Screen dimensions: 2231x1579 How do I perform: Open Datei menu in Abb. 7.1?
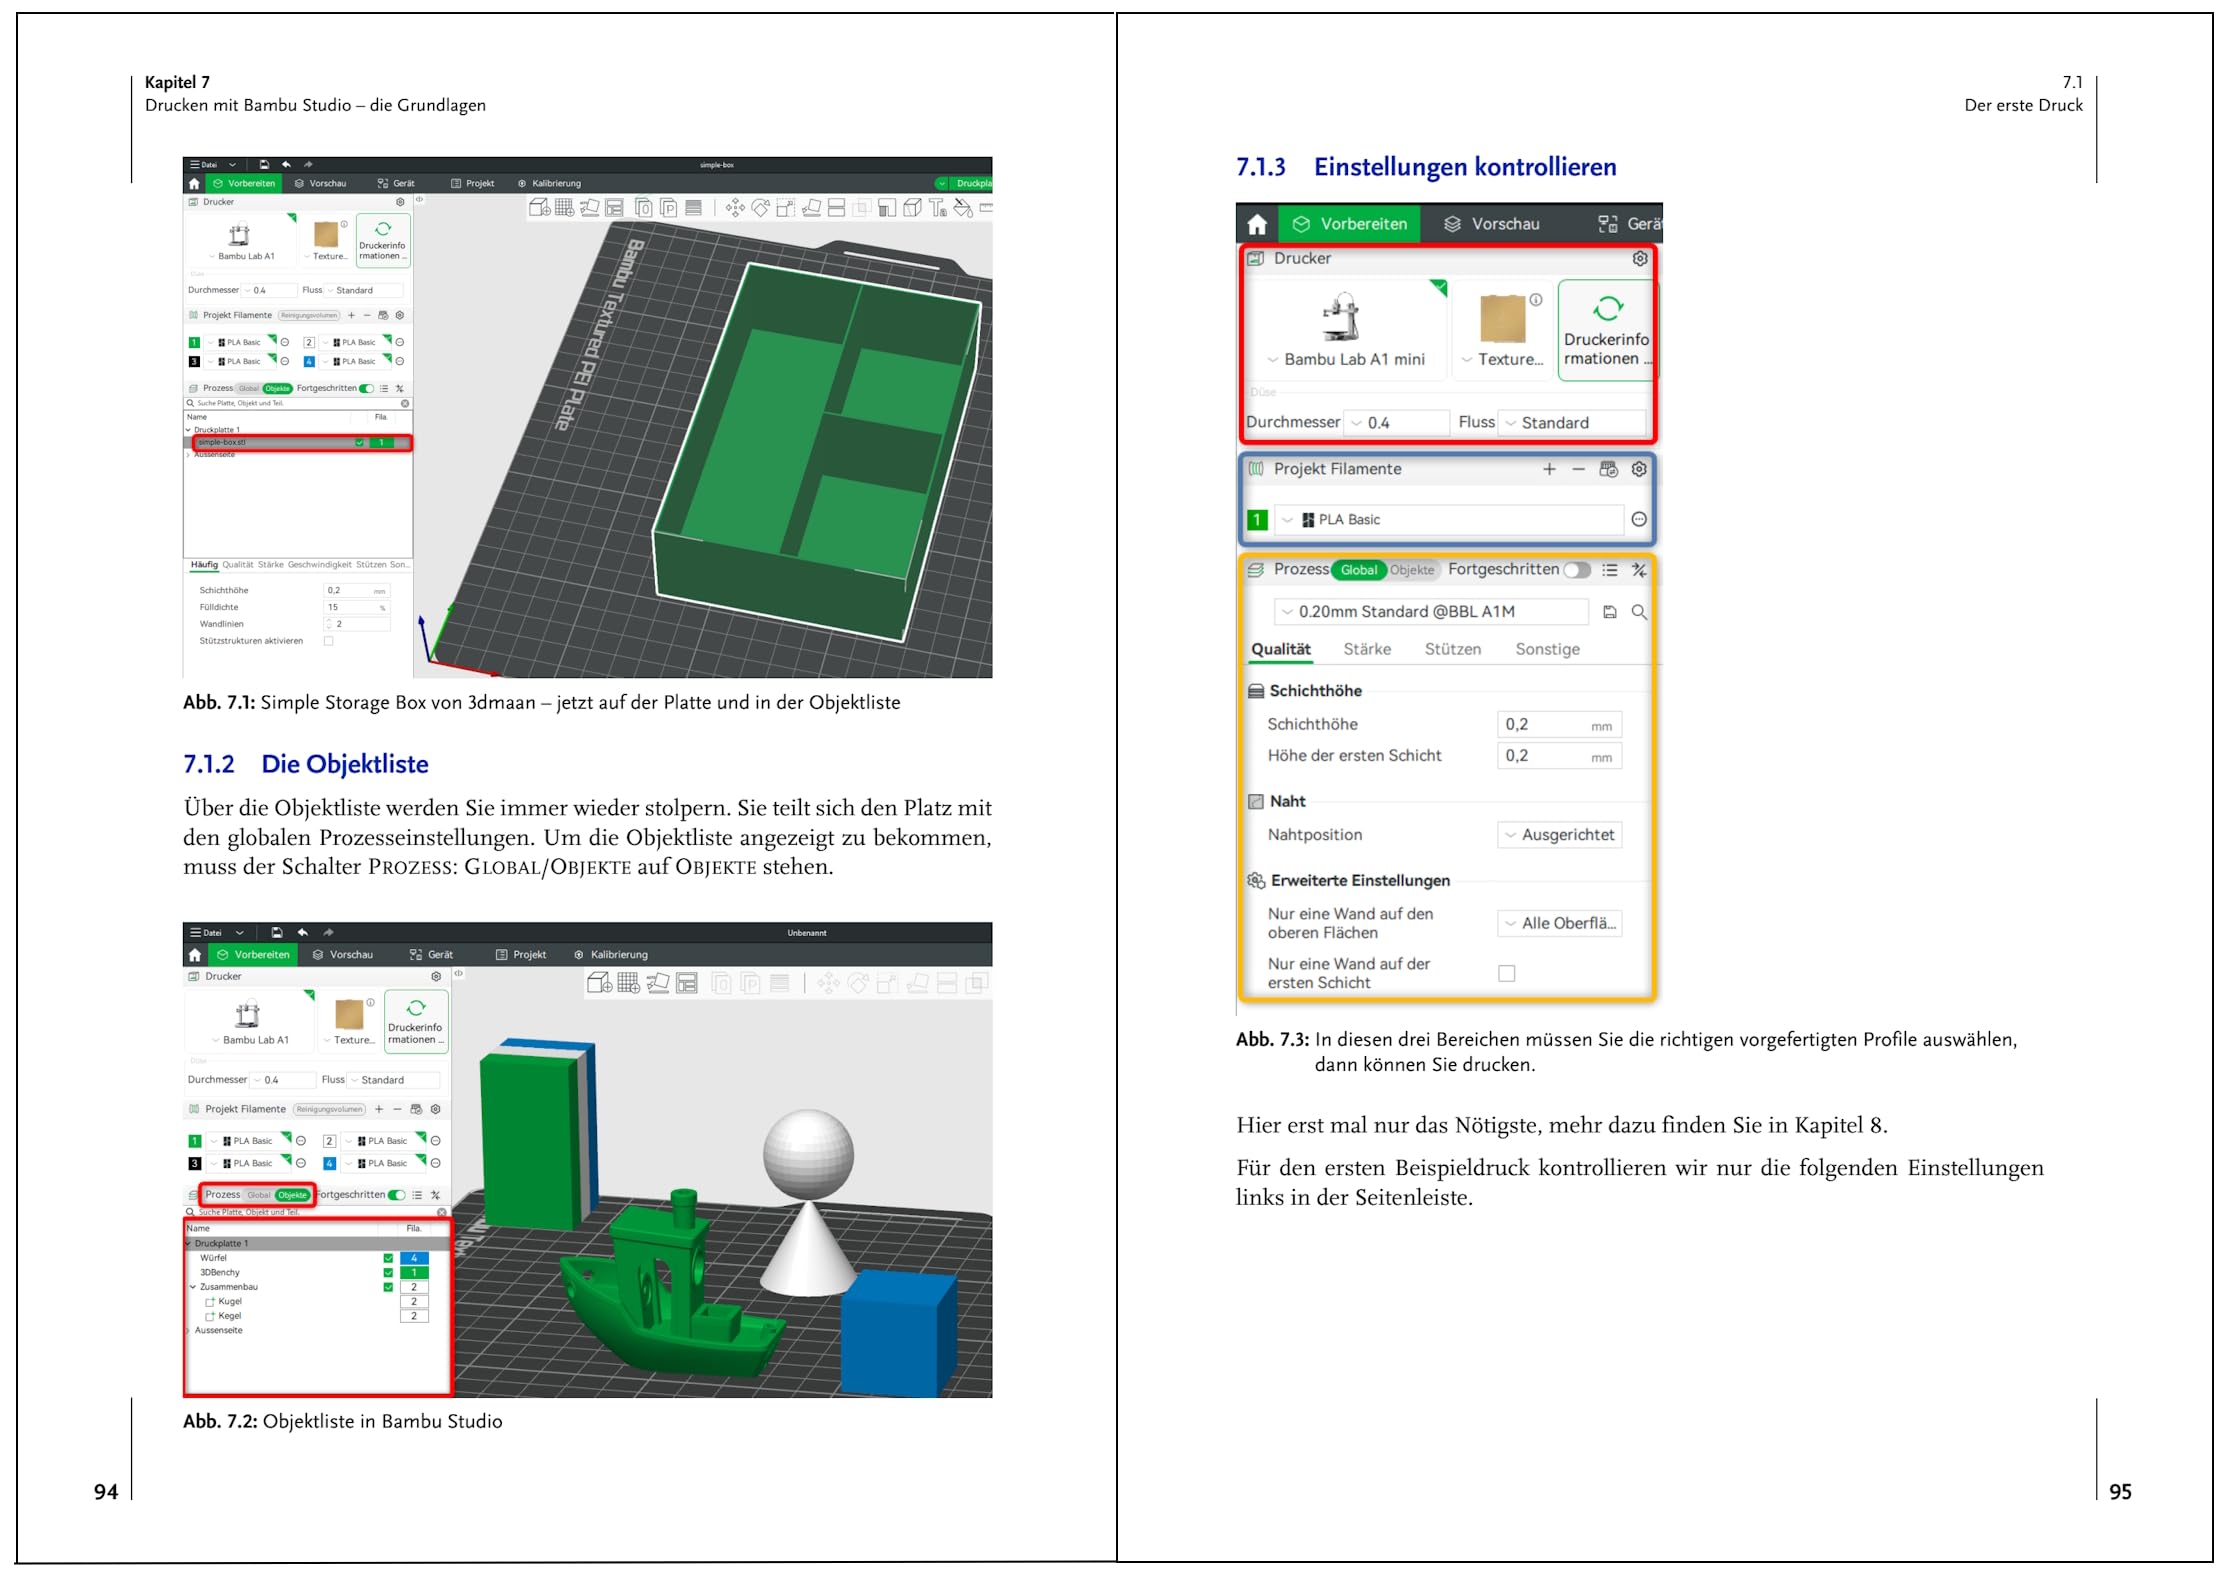[205, 165]
